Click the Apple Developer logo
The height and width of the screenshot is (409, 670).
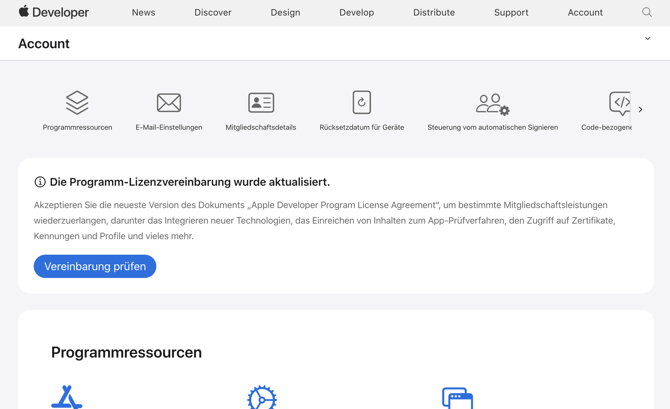click(x=54, y=12)
